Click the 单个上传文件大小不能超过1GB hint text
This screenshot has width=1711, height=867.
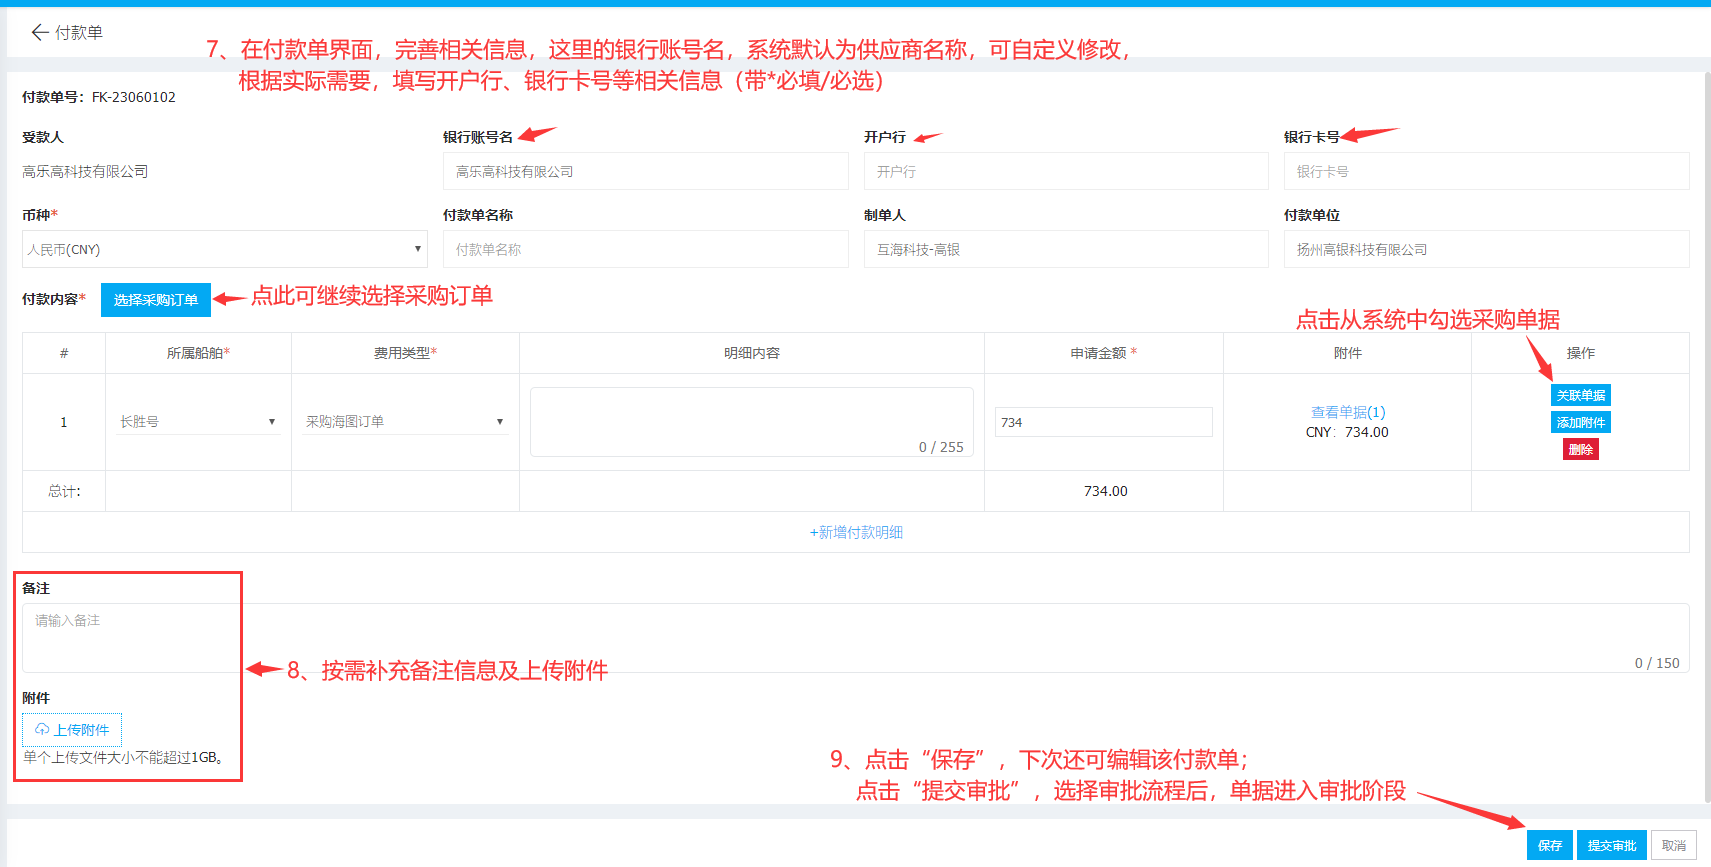123,757
